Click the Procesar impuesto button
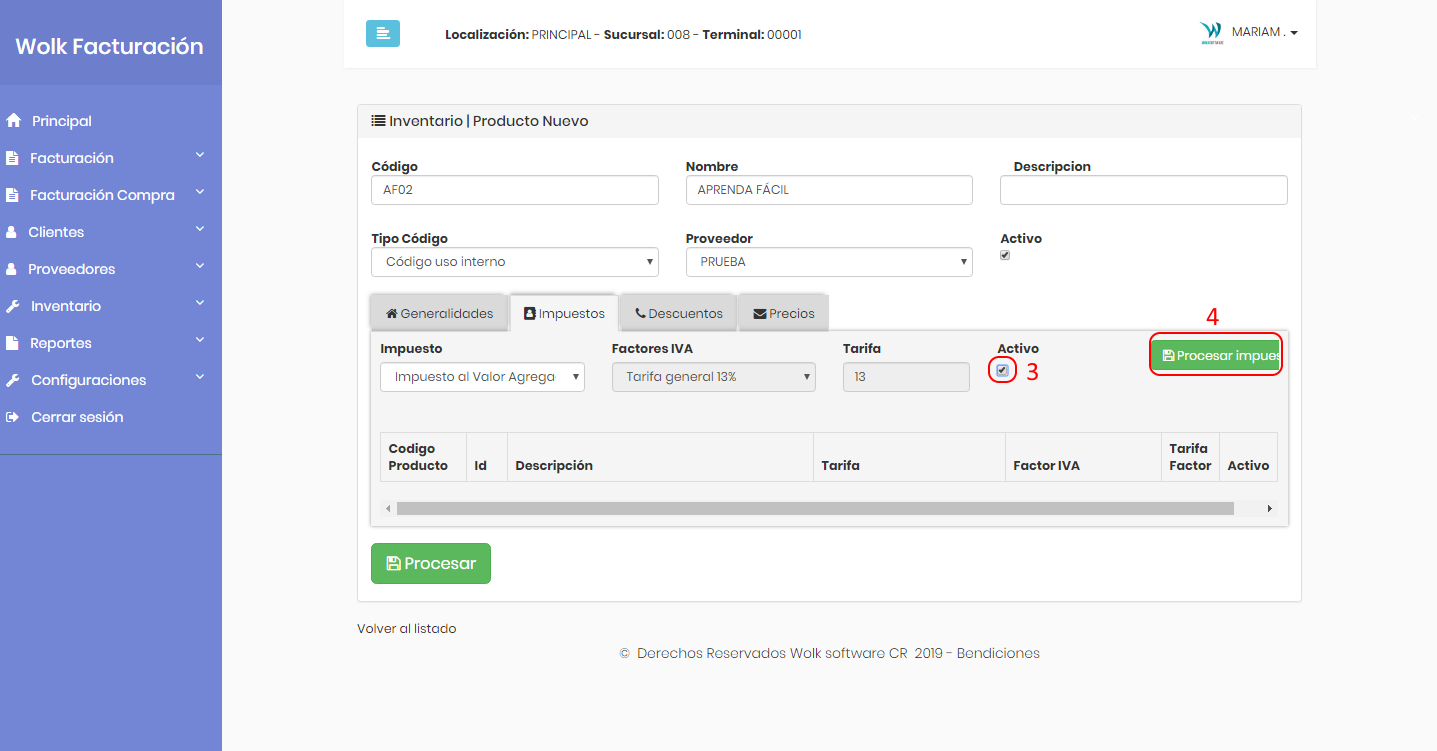Viewport: 1437px width, 751px height. point(1215,355)
